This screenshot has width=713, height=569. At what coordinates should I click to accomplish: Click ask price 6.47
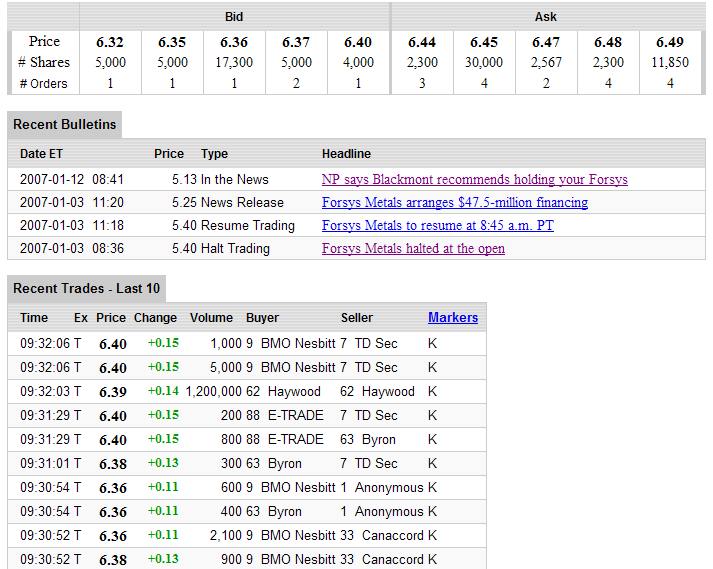tap(546, 42)
